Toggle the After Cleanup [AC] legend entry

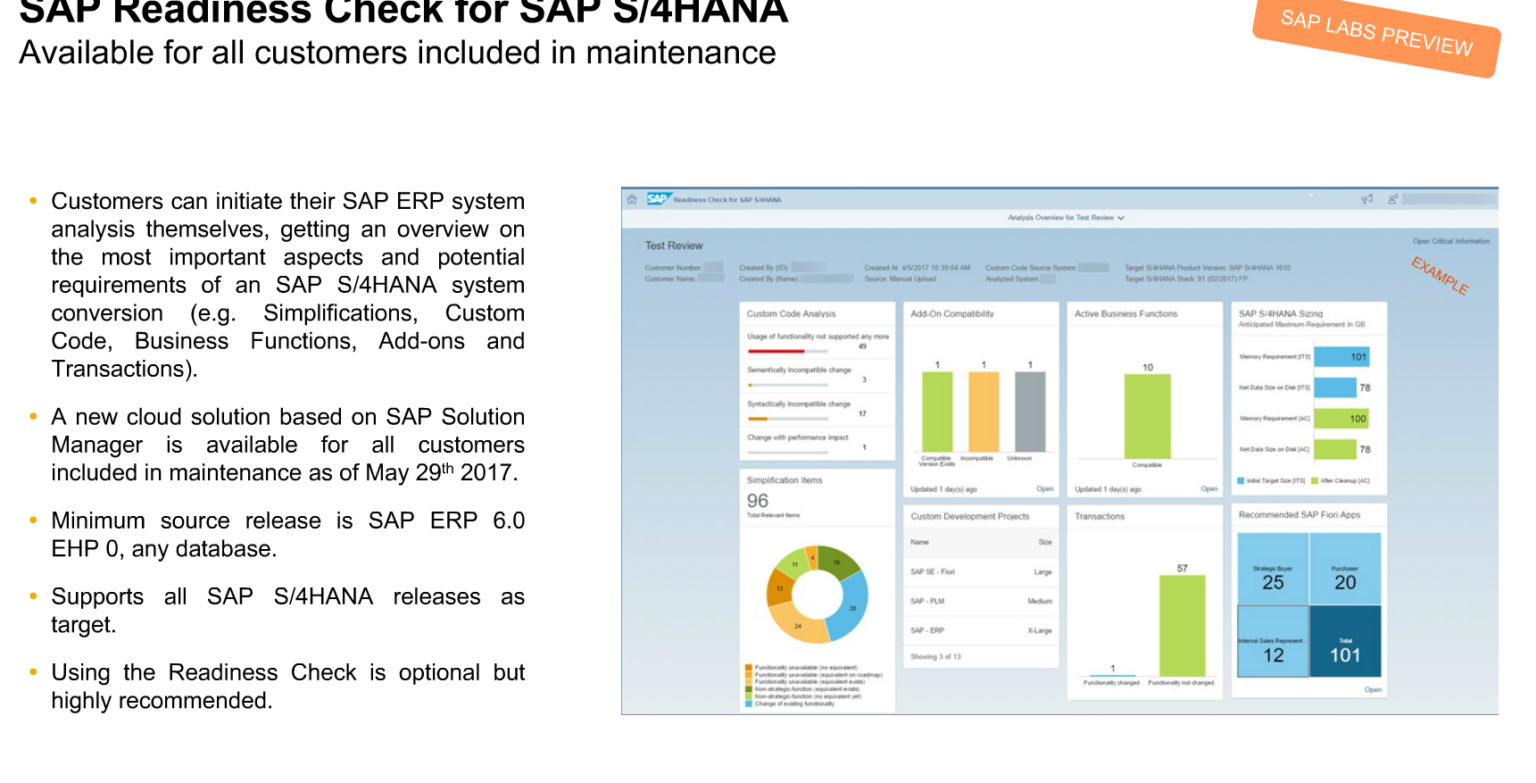(1343, 481)
